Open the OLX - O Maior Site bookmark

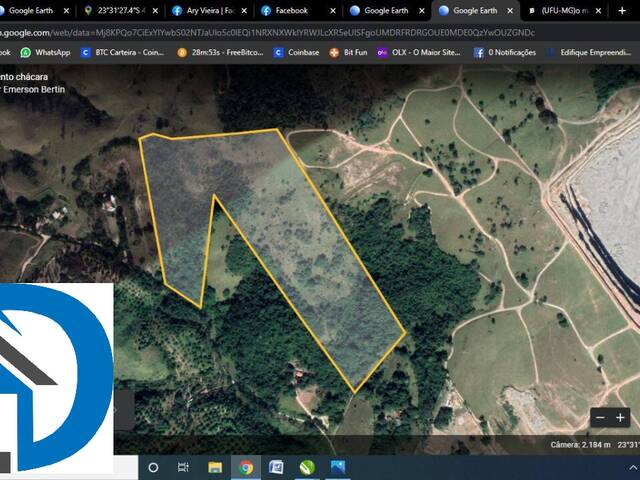coord(418,52)
